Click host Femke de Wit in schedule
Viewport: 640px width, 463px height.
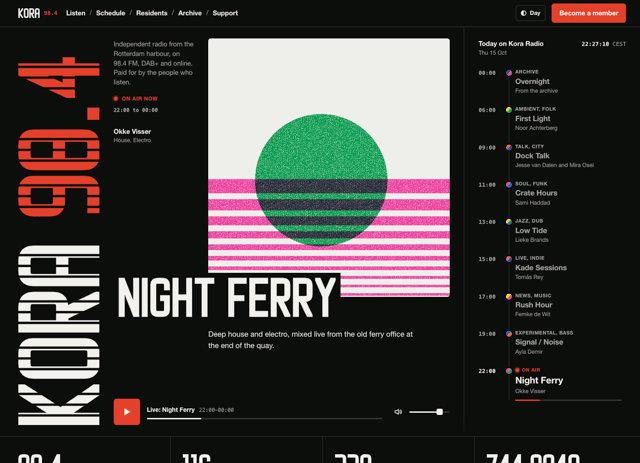(533, 314)
